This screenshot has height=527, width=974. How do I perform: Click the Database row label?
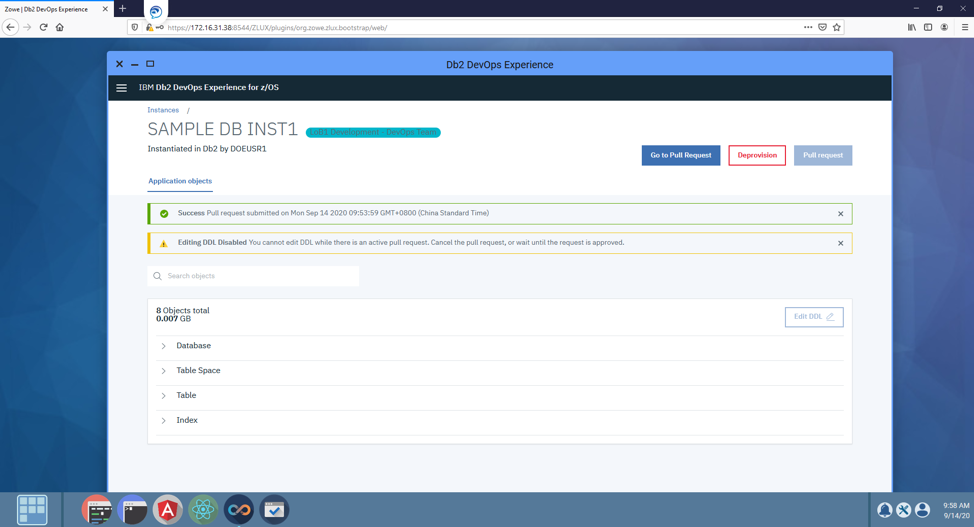(193, 346)
